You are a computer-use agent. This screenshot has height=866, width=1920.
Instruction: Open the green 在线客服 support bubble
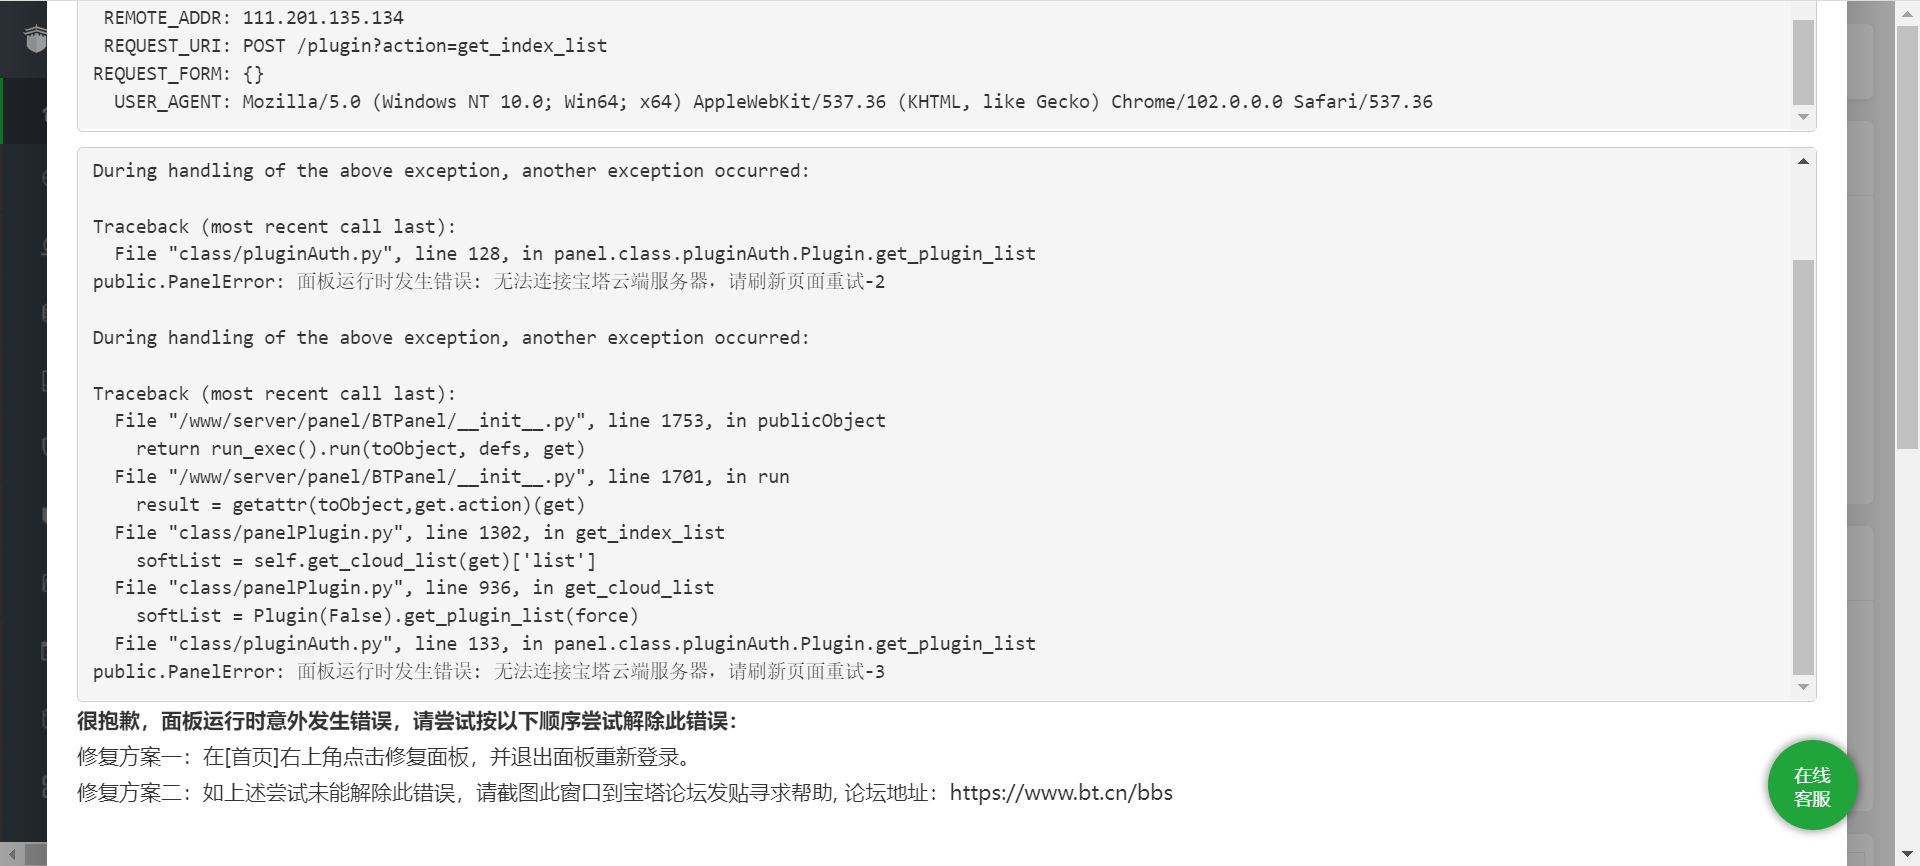(1812, 786)
